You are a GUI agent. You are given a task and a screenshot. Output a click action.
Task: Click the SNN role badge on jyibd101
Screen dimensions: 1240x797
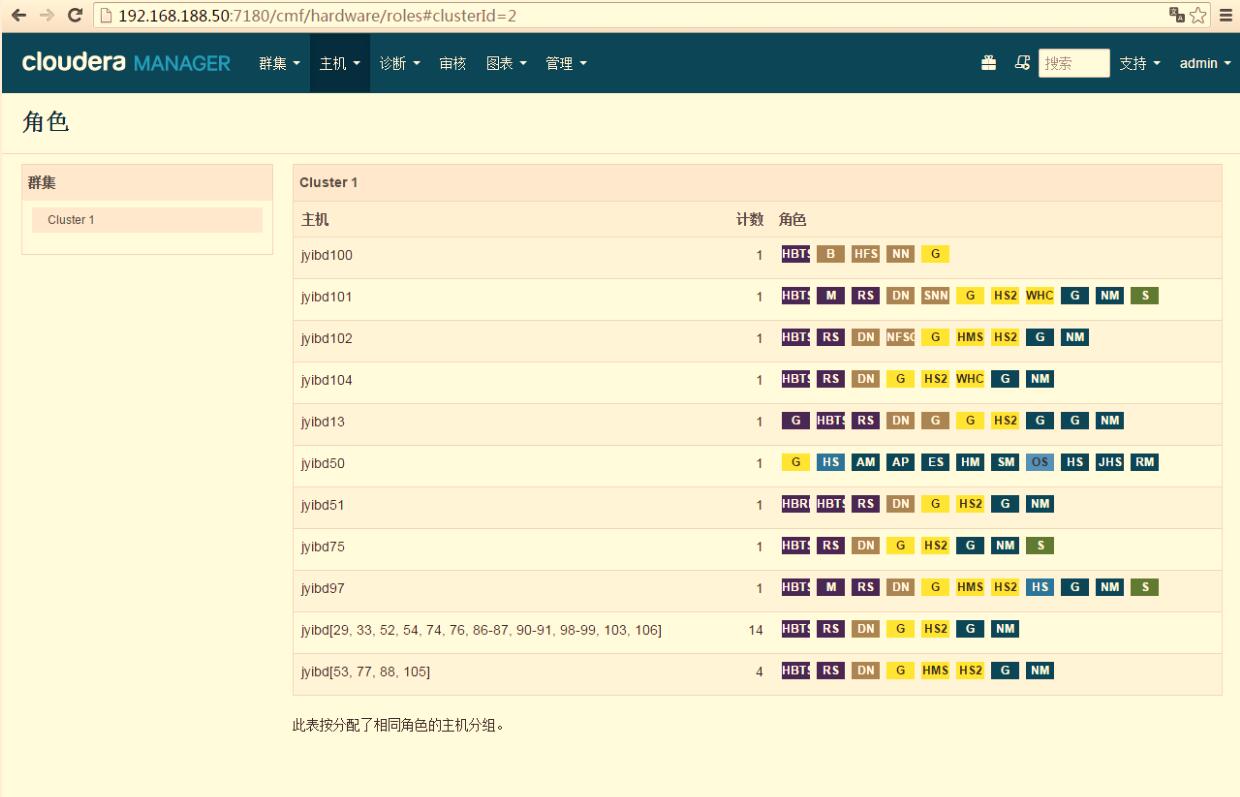(935, 296)
